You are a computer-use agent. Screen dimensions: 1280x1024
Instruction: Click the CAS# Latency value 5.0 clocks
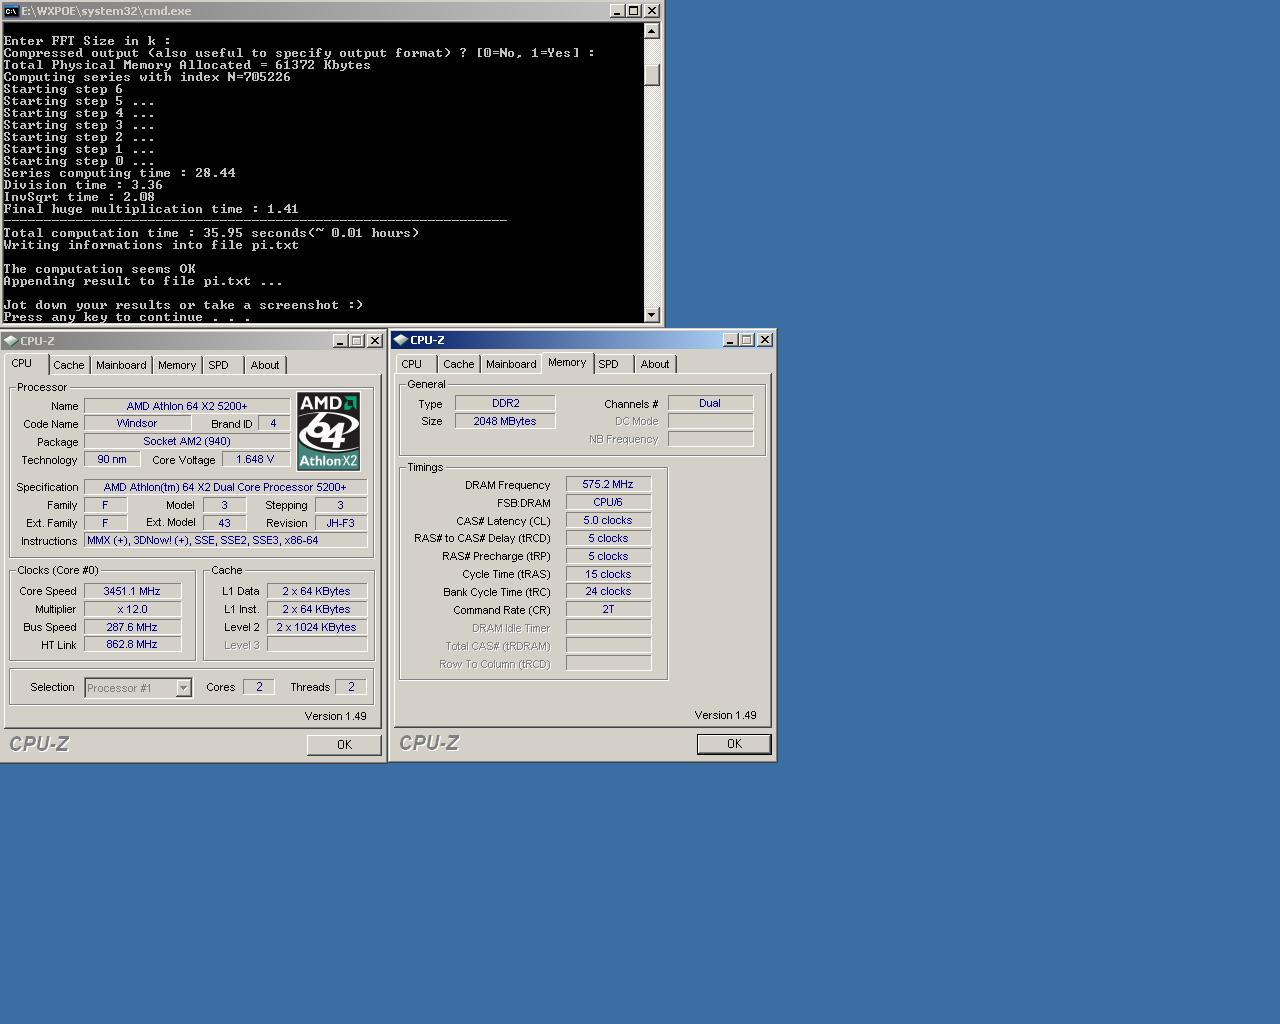pos(608,520)
